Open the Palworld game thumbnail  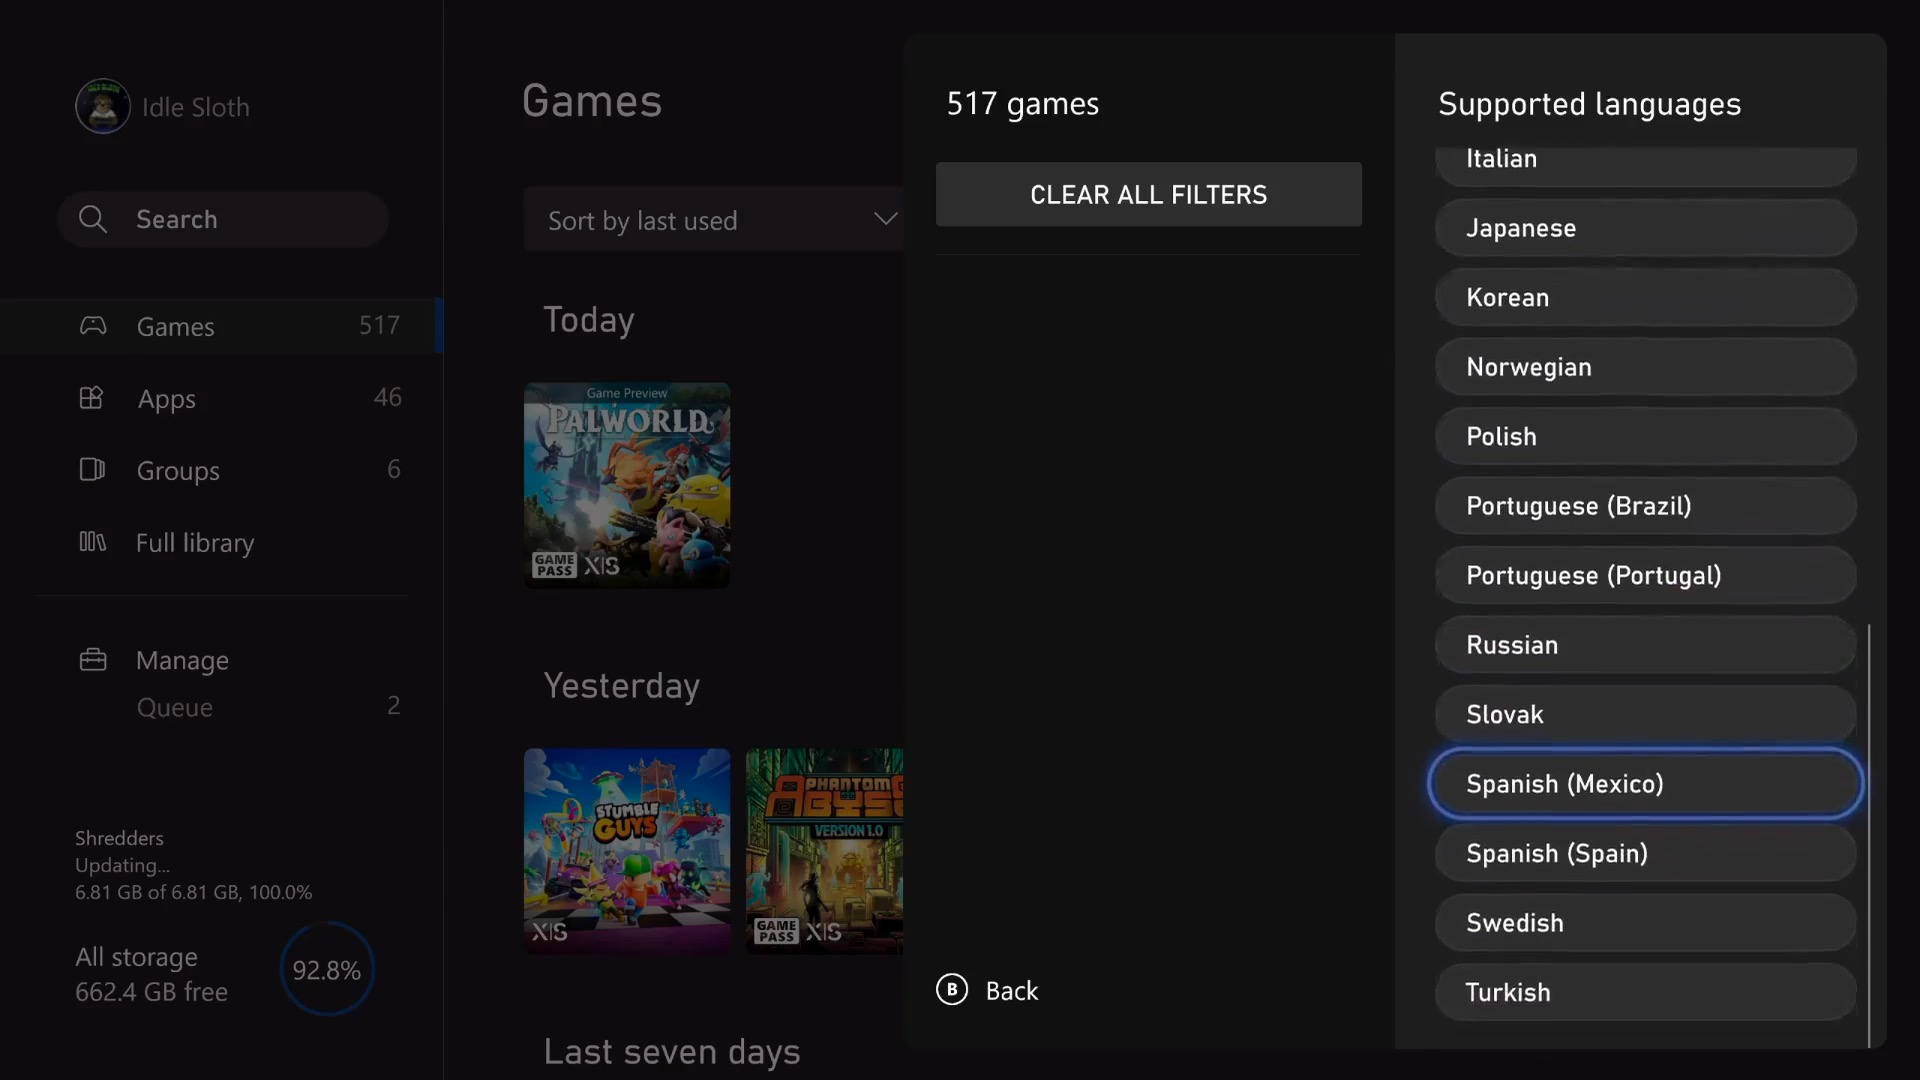pyautogui.click(x=627, y=485)
